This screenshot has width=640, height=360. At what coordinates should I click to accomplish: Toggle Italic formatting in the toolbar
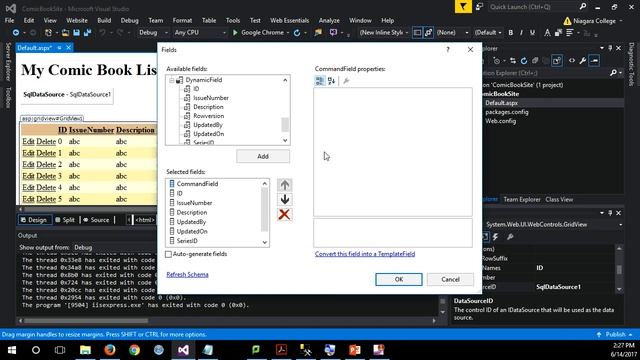[521, 33]
